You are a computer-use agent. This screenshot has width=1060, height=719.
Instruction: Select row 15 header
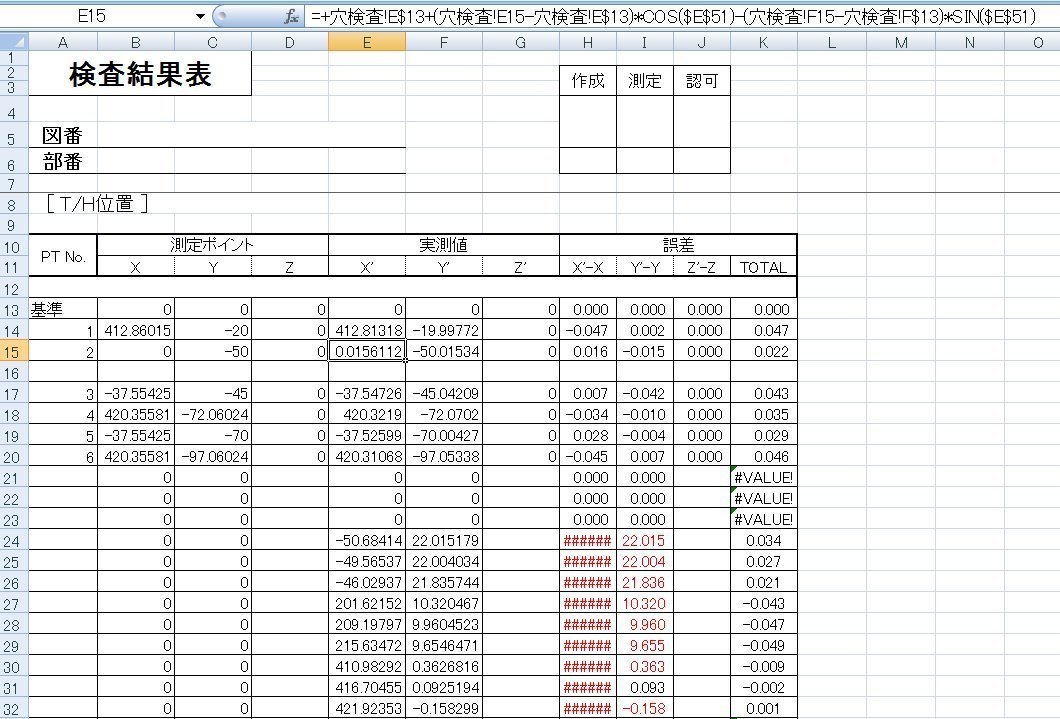click(14, 352)
